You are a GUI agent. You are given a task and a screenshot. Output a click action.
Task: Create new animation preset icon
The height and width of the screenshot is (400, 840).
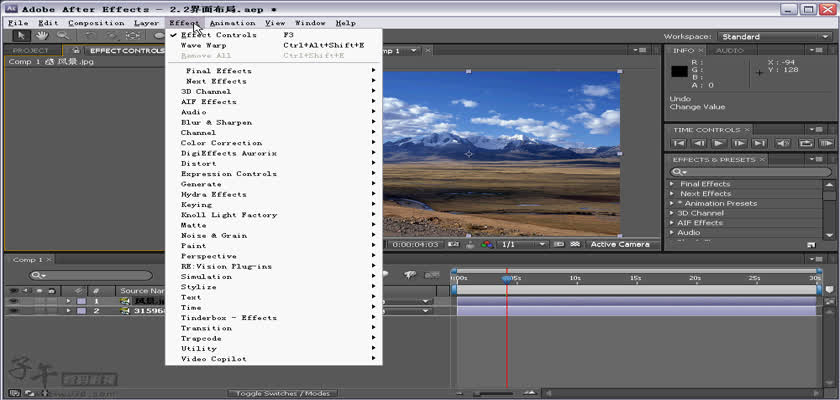(x=811, y=245)
